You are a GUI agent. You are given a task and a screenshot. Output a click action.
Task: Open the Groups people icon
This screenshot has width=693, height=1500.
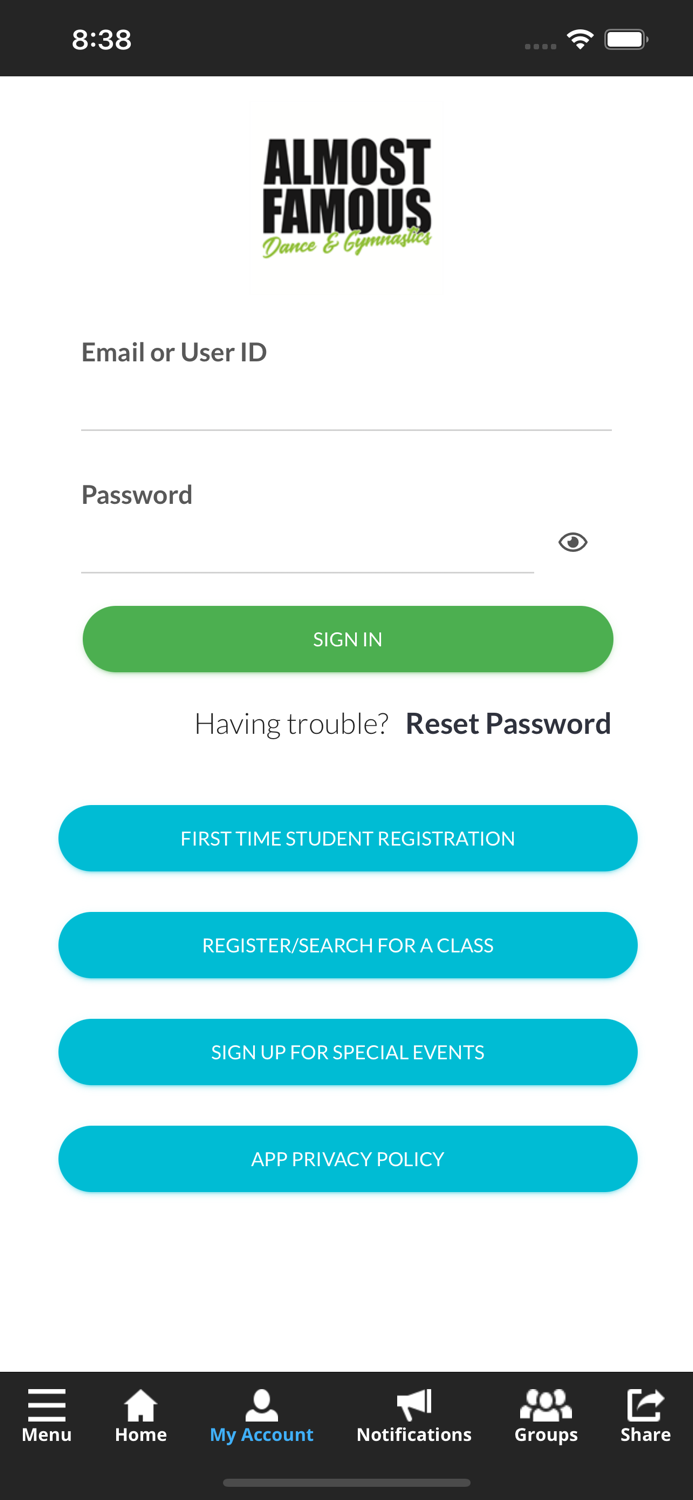click(546, 1405)
